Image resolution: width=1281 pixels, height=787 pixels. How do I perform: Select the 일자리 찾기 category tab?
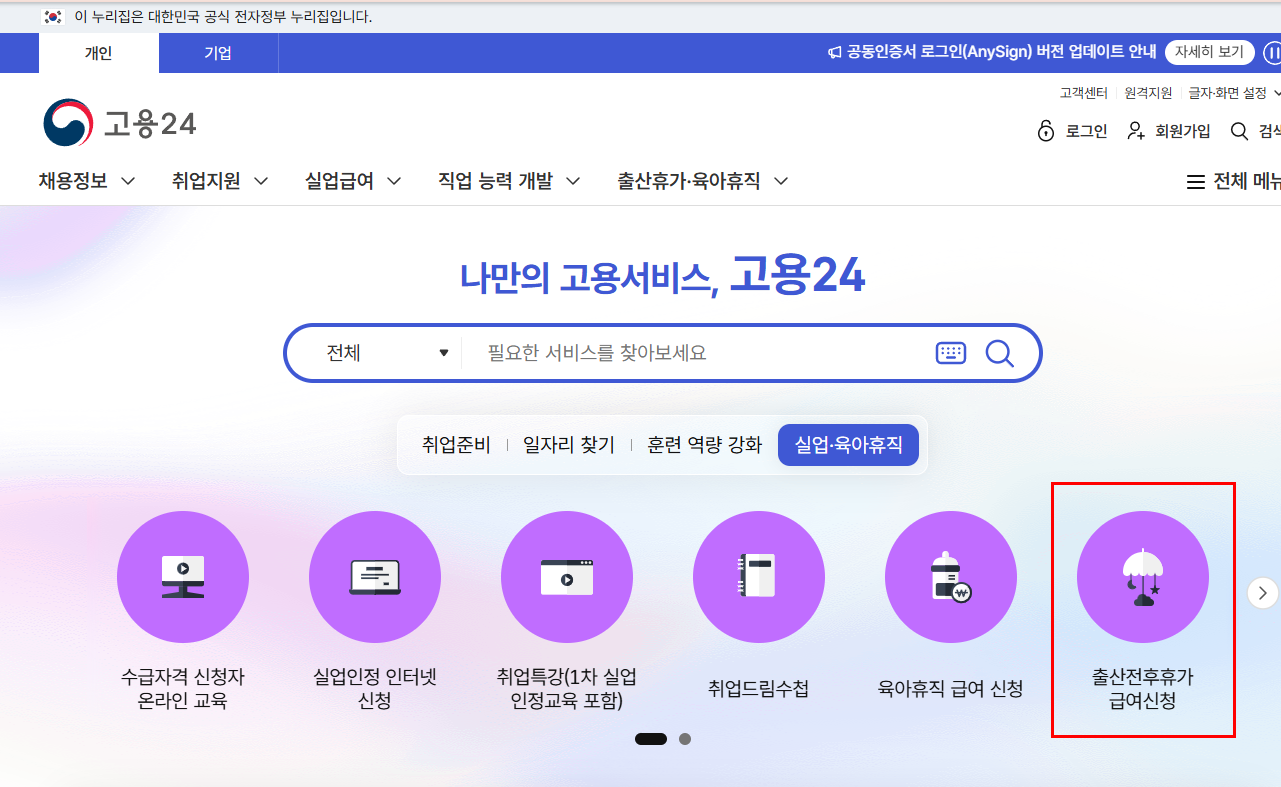569,445
